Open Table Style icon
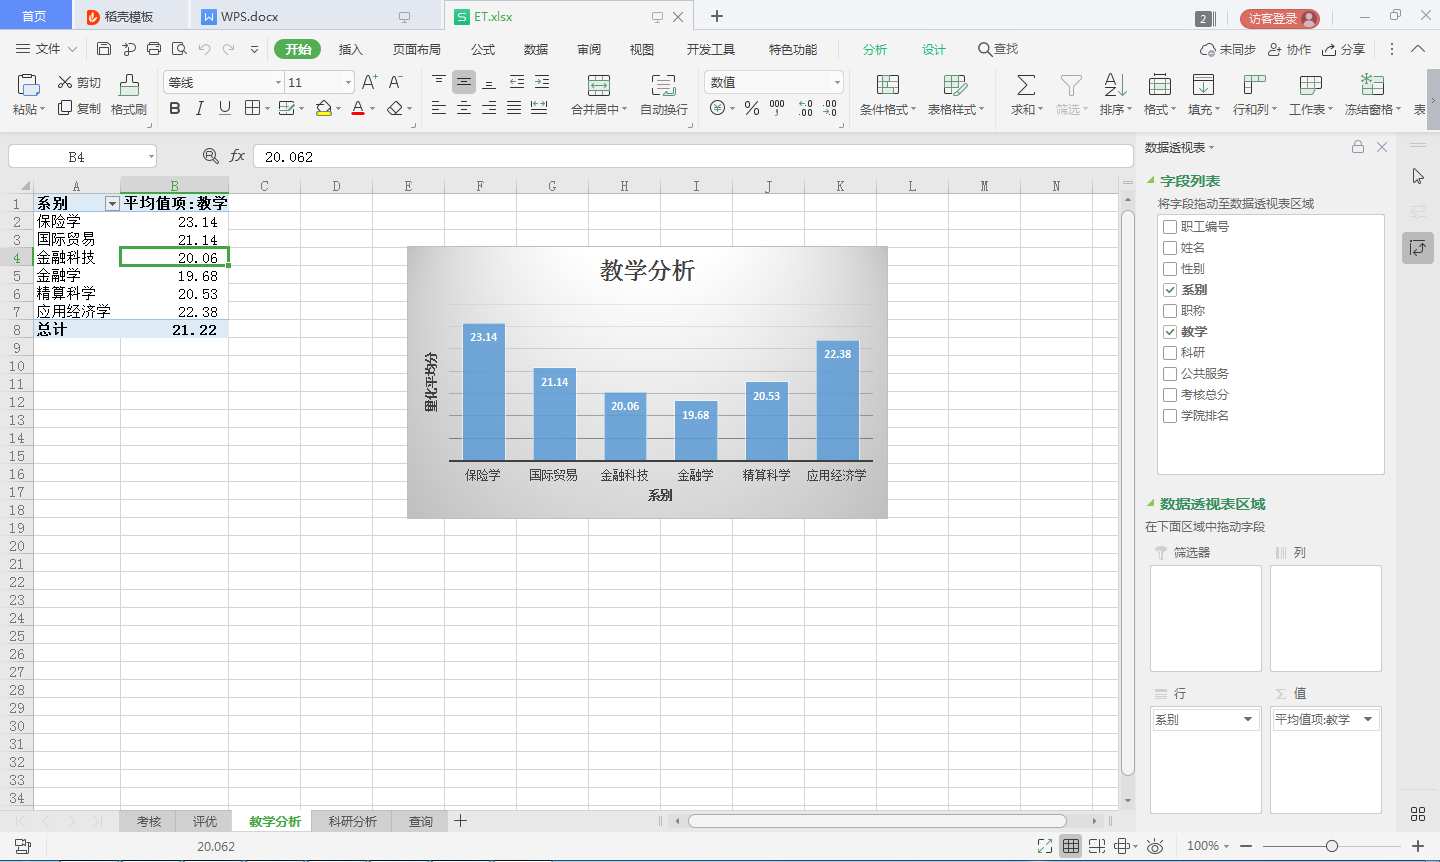This screenshot has height=862, width=1440. point(955,85)
